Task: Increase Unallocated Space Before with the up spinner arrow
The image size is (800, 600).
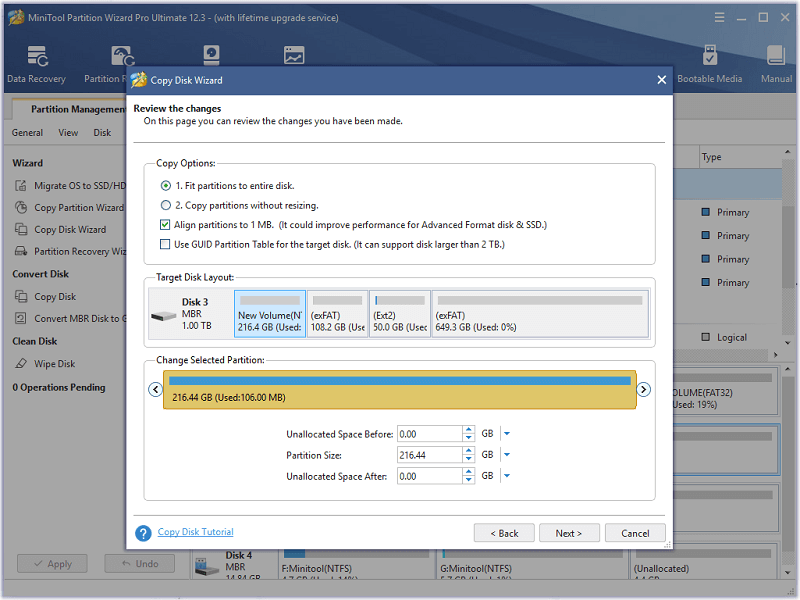Action: tap(469, 430)
